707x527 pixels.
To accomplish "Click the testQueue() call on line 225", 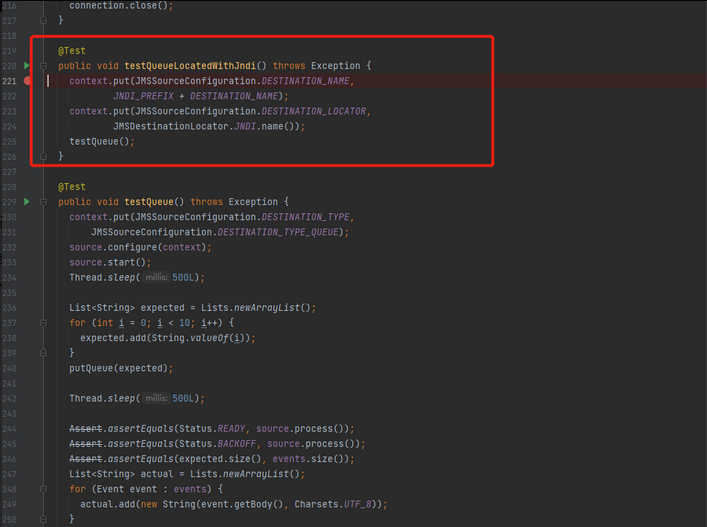I will [x=99, y=142].
